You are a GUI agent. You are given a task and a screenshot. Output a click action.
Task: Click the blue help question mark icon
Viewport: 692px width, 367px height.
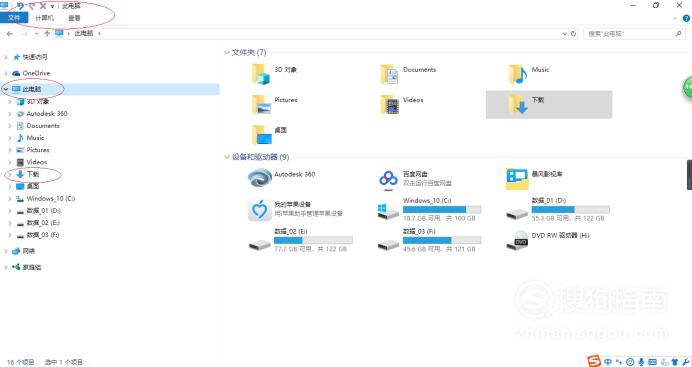click(686, 18)
